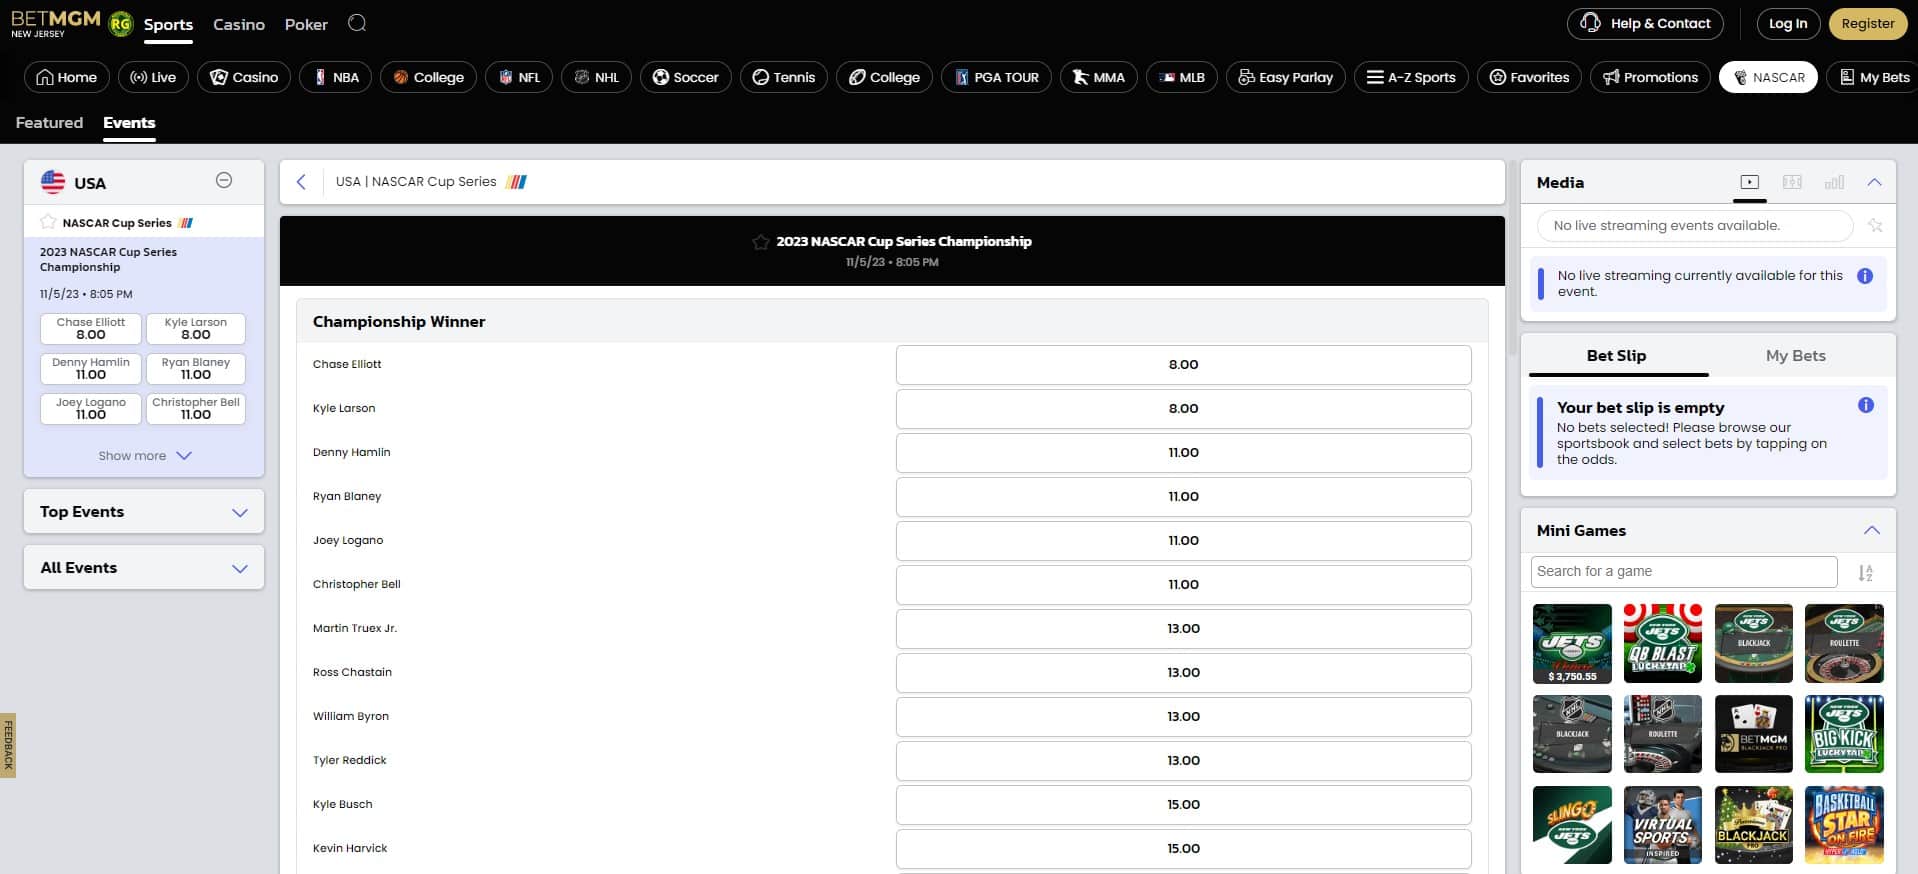The height and width of the screenshot is (874, 1918).
Task: Go to Home pill in nav bar
Action: [x=66, y=77]
